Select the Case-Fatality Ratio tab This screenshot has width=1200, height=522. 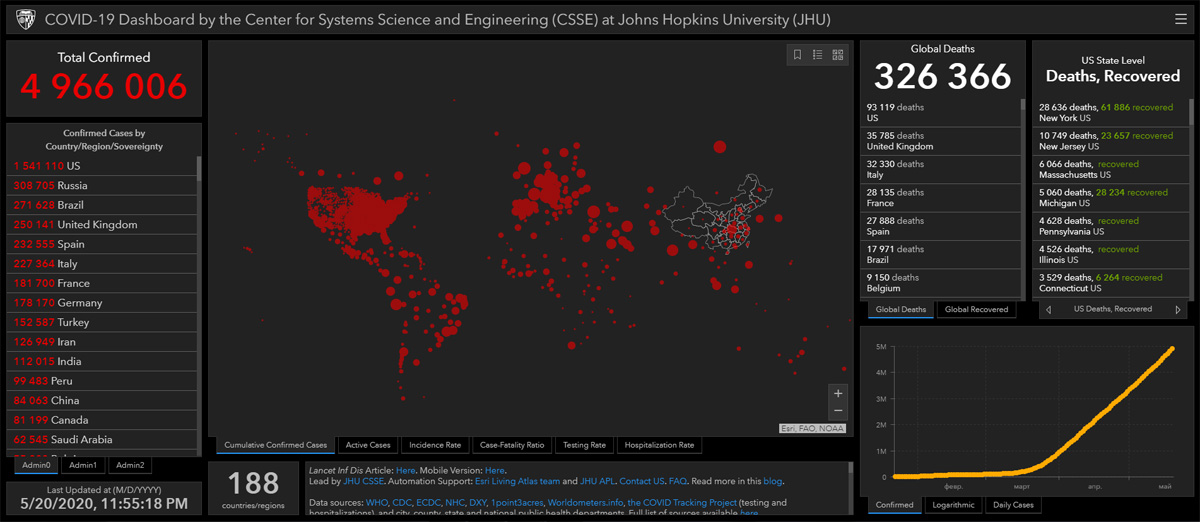pyautogui.click(x=512, y=445)
